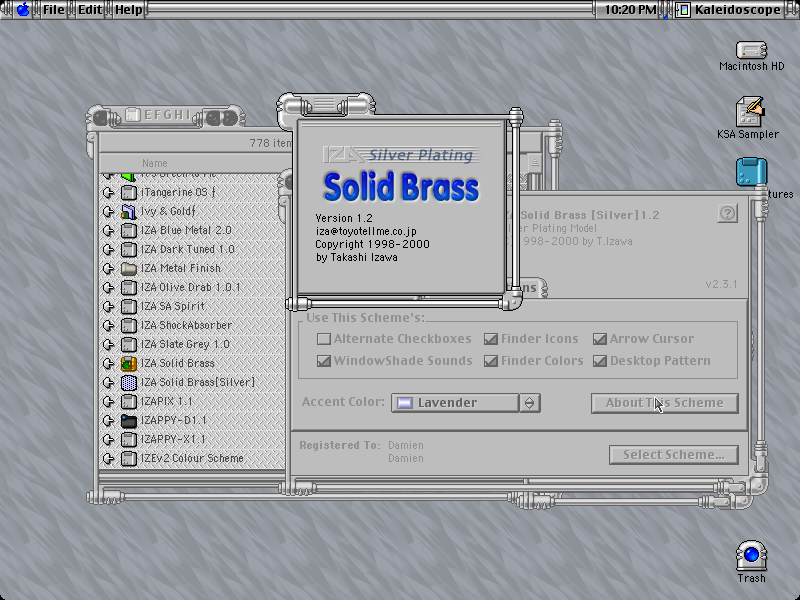Screen dimensions: 800x600
Task: Toggle the Alternate Checkboxes option
Action: (x=394, y=339)
